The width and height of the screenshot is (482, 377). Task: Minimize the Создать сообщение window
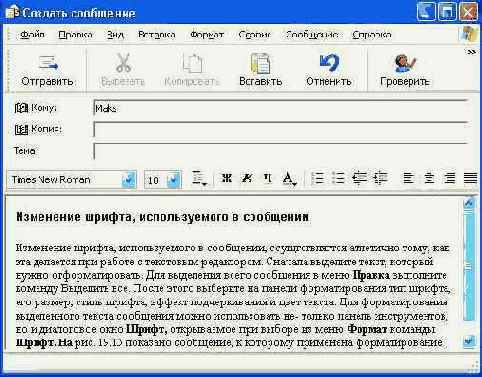pyautogui.click(x=426, y=12)
